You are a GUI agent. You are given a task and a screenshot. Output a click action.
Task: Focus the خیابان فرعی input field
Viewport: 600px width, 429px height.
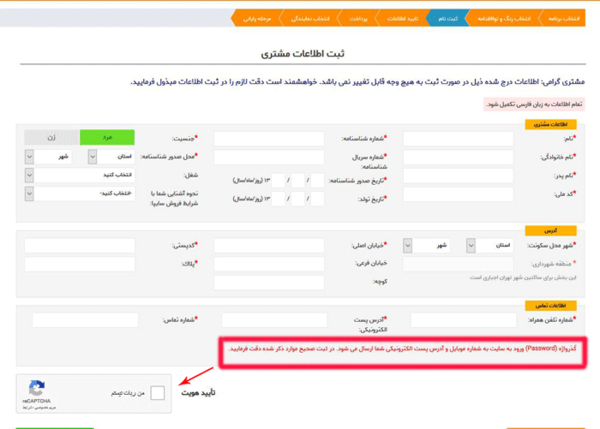(x=269, y=264)
